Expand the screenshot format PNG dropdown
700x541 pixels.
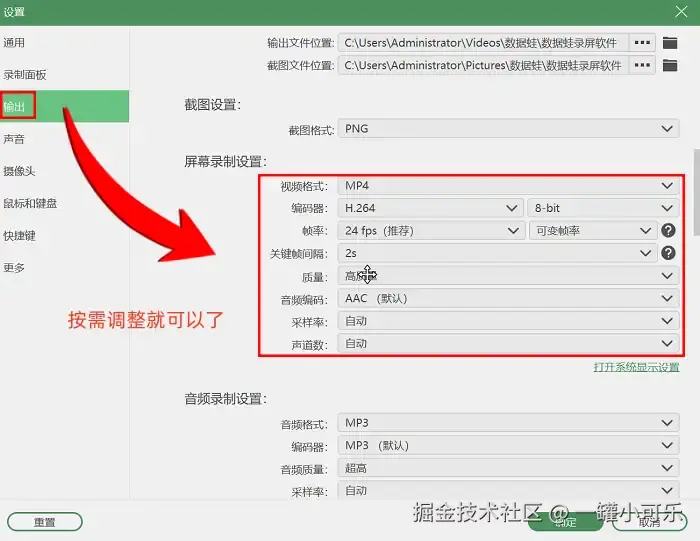coord(508,129)
